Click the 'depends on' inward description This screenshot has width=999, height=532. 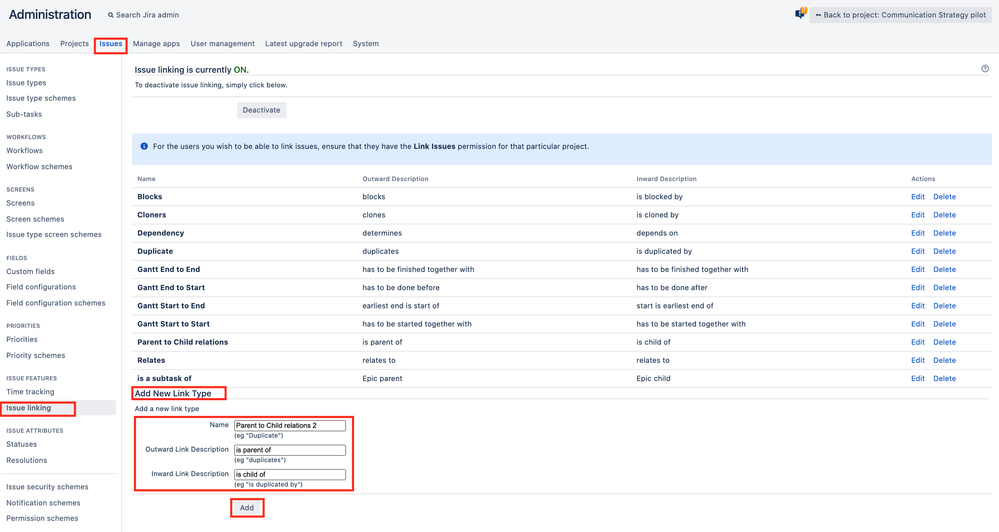[657, 233]
